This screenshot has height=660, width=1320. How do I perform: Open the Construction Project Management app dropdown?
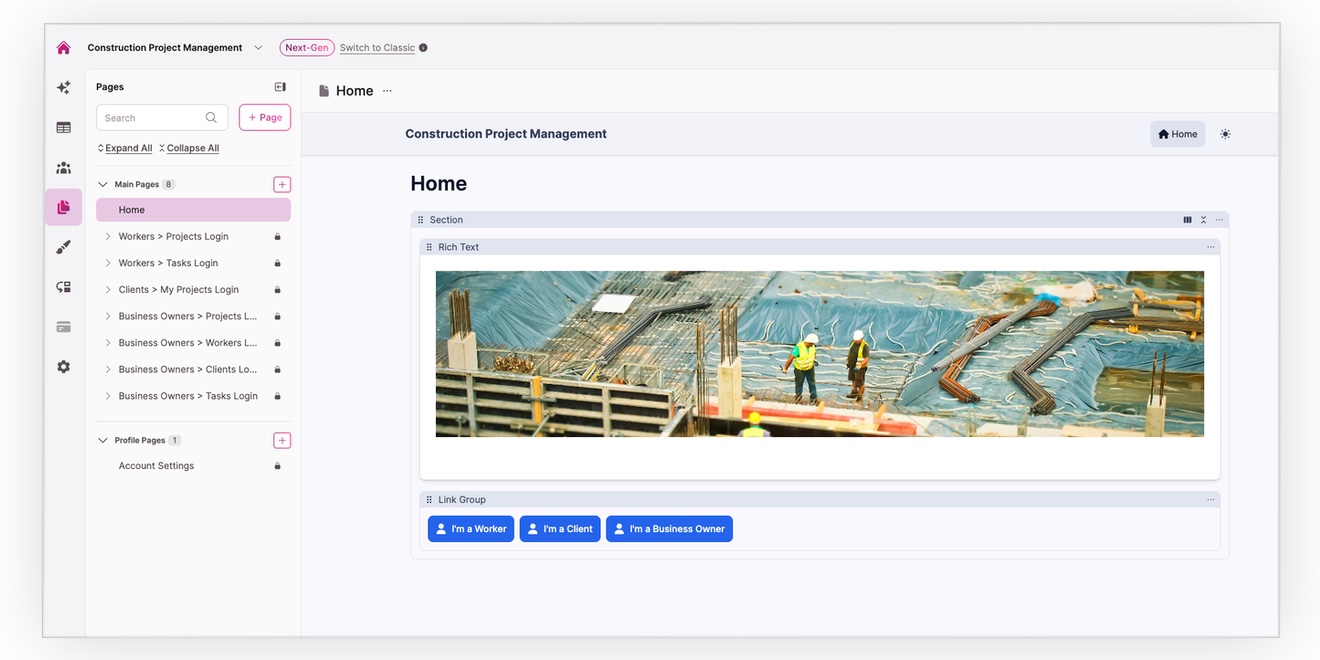point(258,48)
